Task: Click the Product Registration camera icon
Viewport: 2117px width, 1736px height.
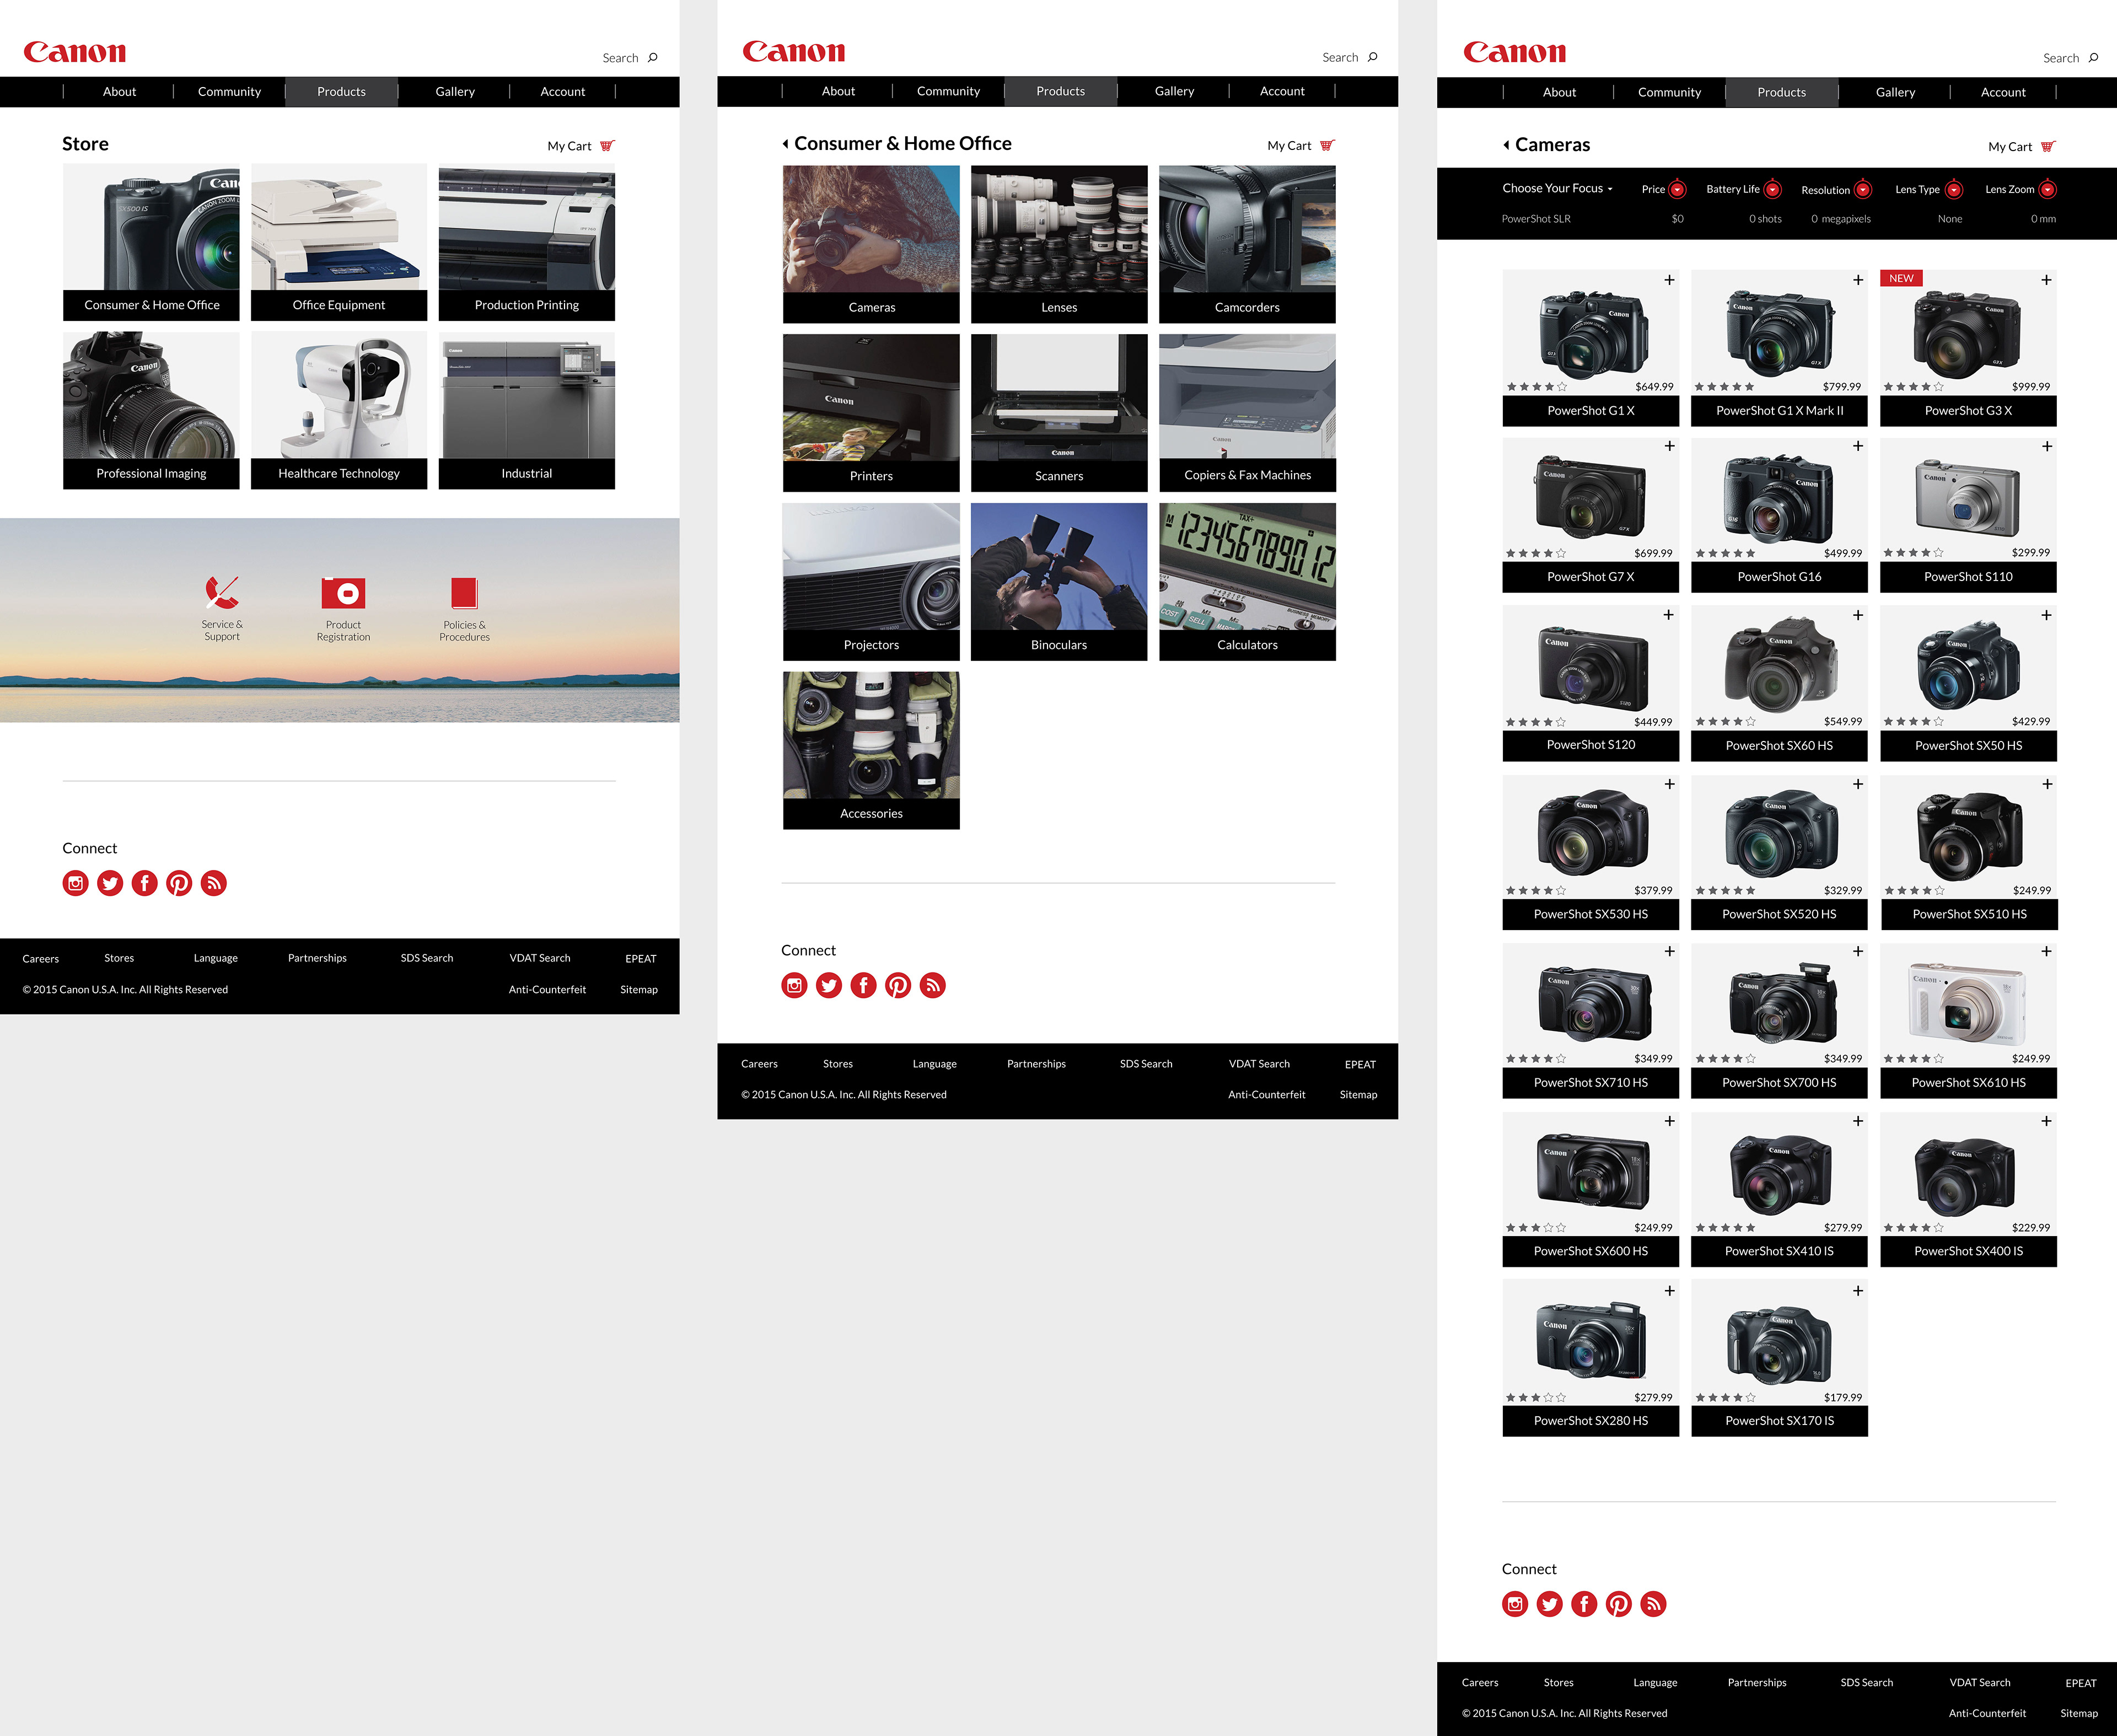Action: pyautogui.click(x=343, y=593)
